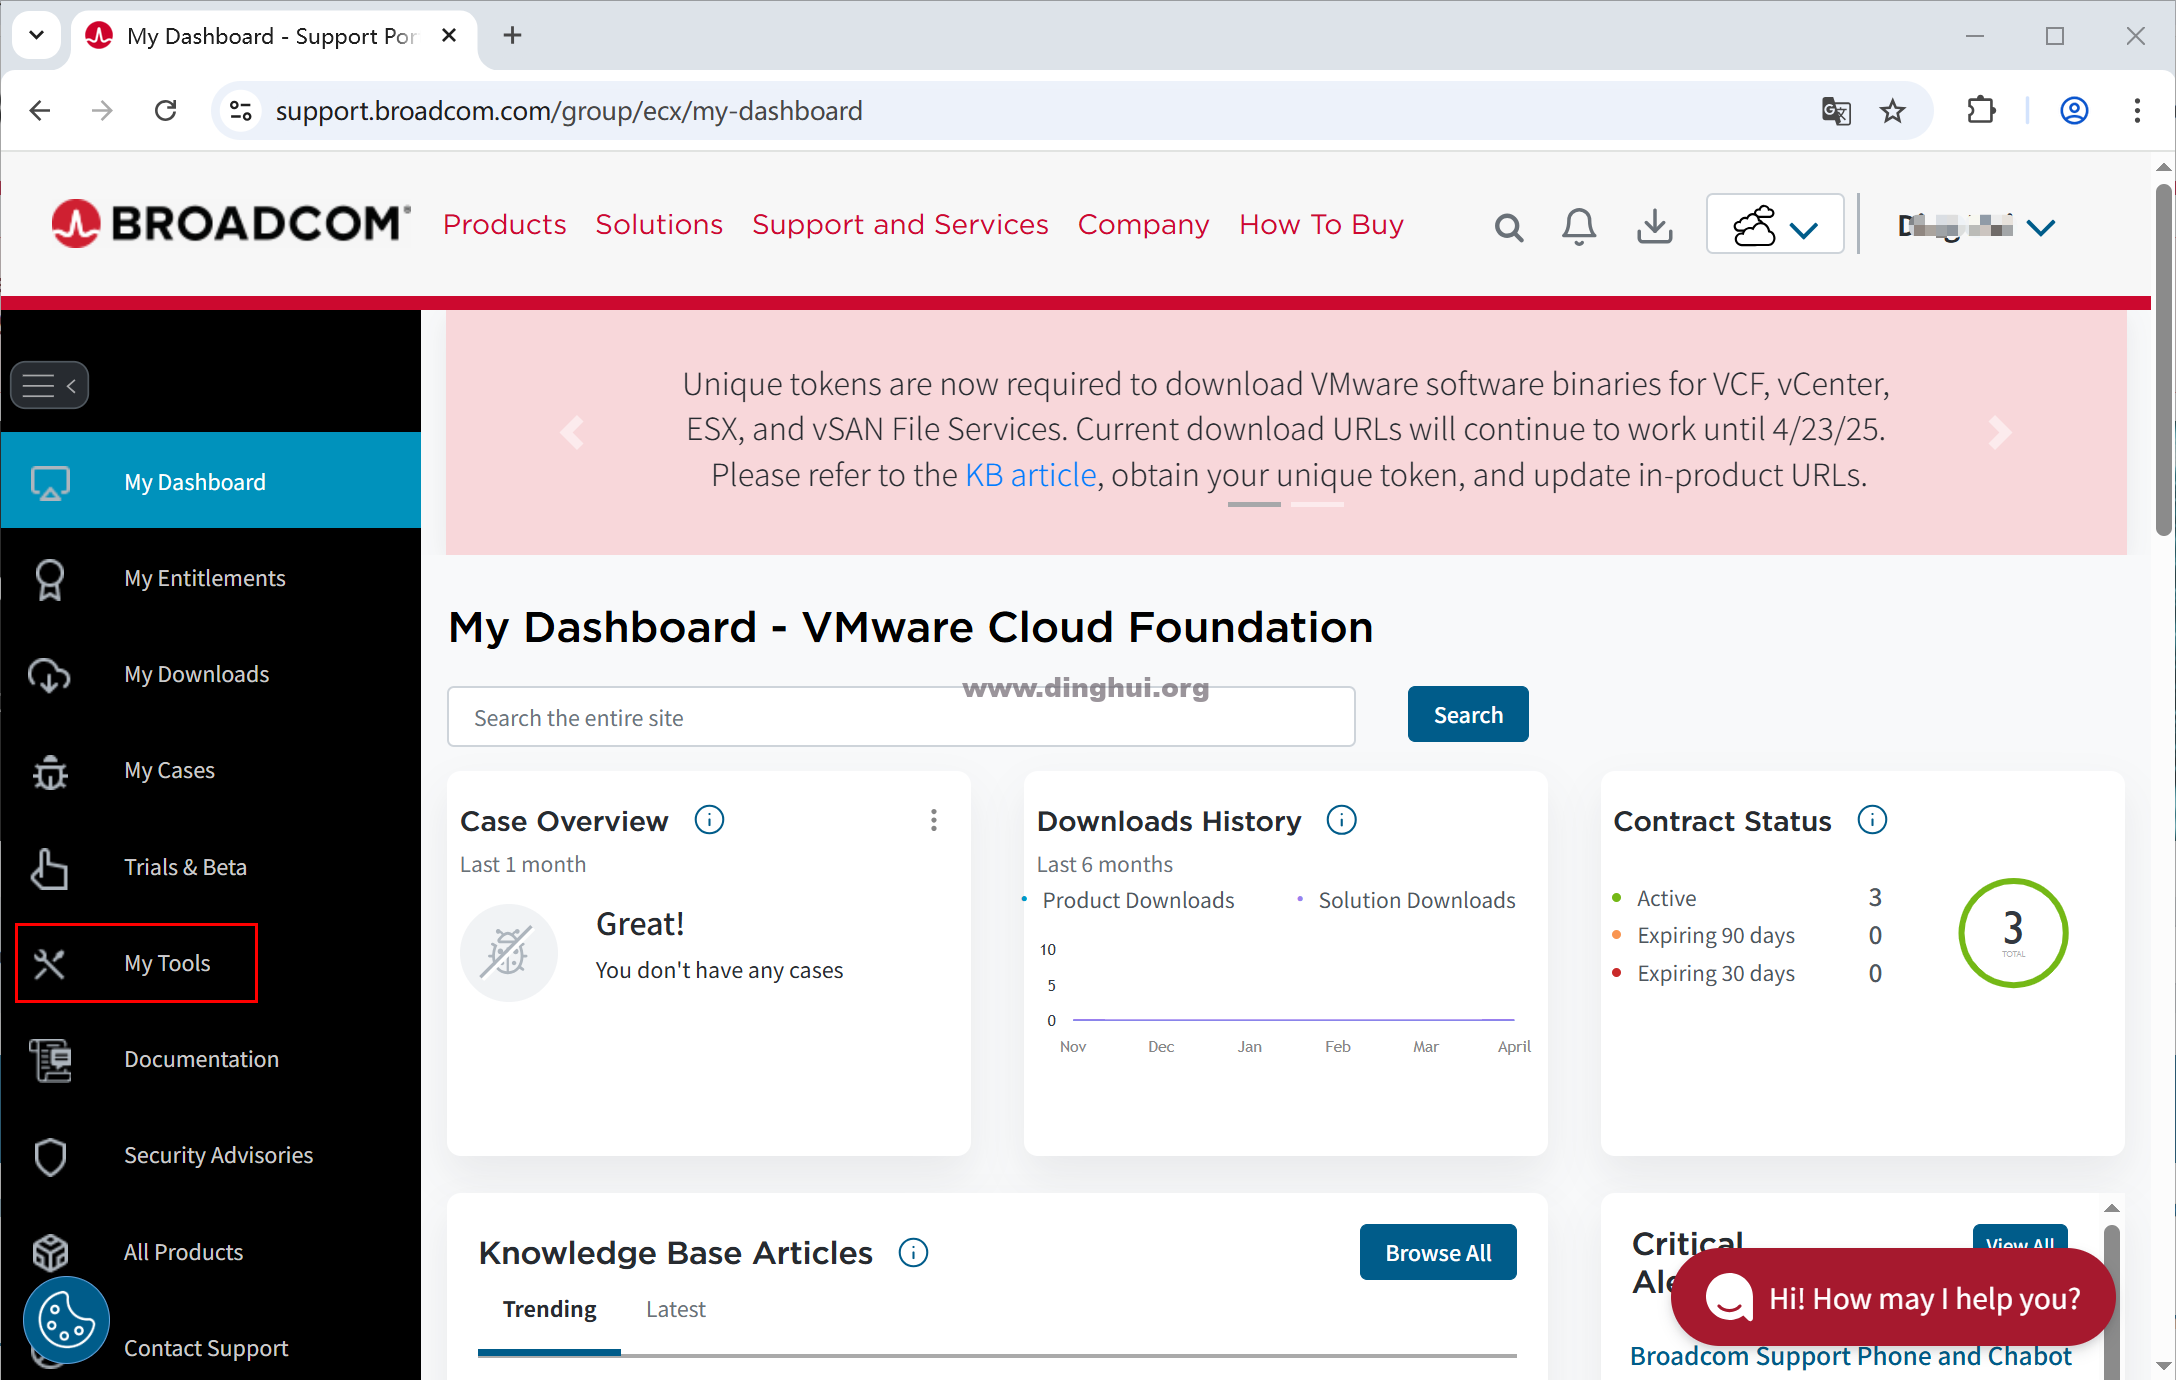The height and width of the screenshot is (1380, 2176).
Task: Open cookie preferences icon
Action: pos(66,1320)
